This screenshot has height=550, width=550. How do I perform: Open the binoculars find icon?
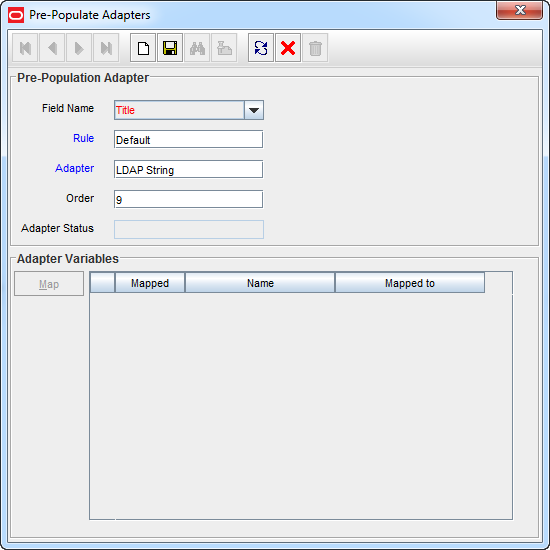(x=197, y=48)
